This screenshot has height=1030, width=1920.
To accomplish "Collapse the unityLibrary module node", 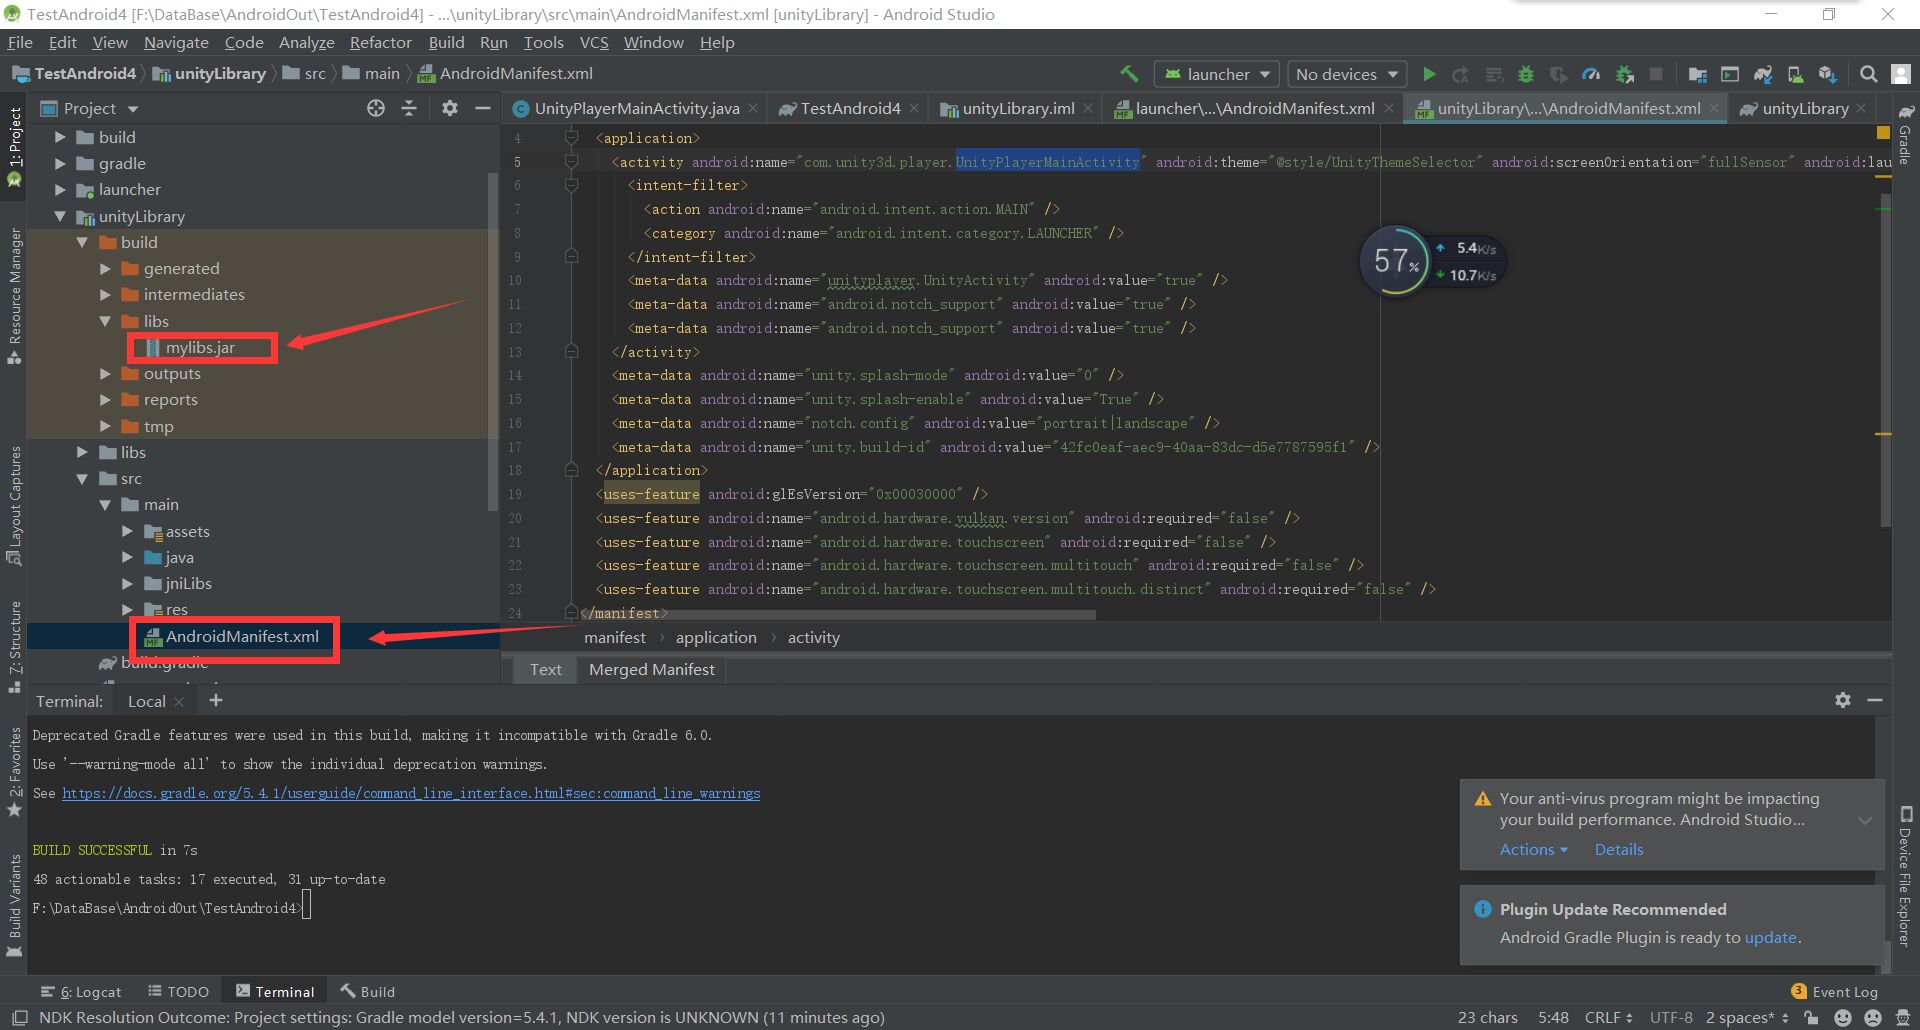I will tap(60, 216).
